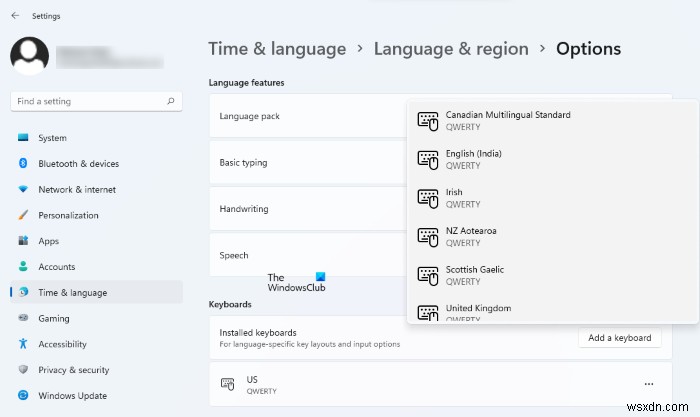Viewport: 700px width, 417px height.
Task: Open more options for US keyboard
Action: pyautogui.click(x=648, y=384)
